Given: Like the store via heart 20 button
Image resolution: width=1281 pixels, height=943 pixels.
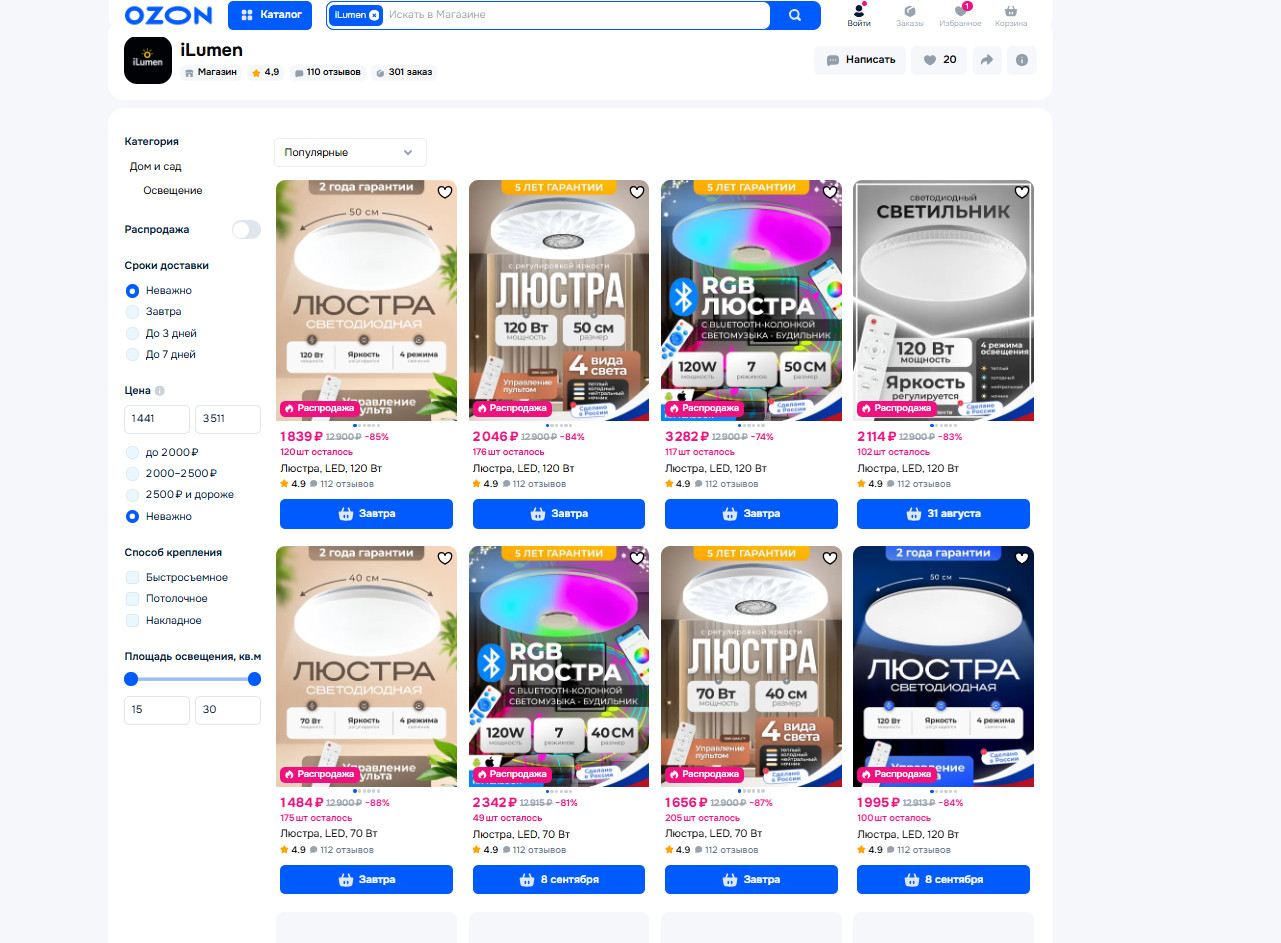Looking at the screenshot, I should click(x=939, y=60).
